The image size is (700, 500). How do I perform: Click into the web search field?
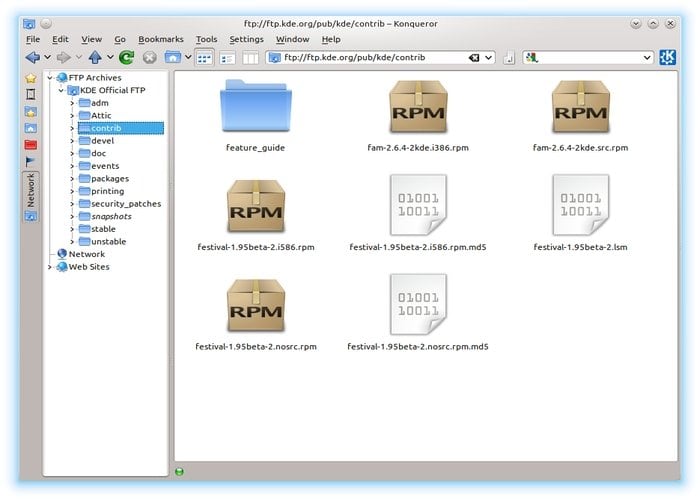[x=589, y=58]
